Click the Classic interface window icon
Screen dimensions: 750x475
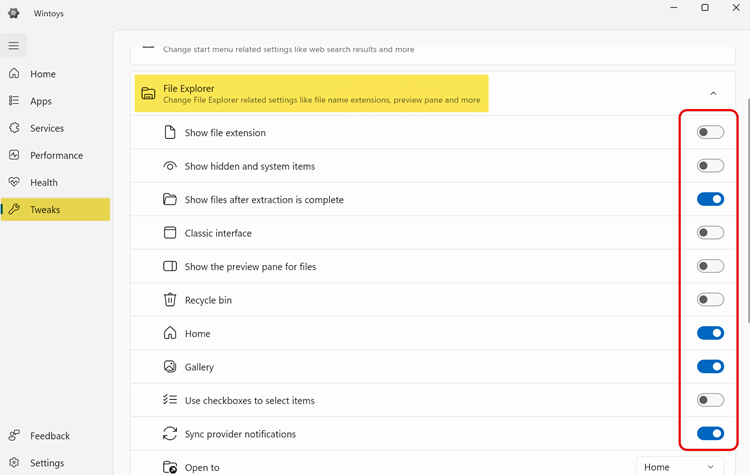[170, 233]
